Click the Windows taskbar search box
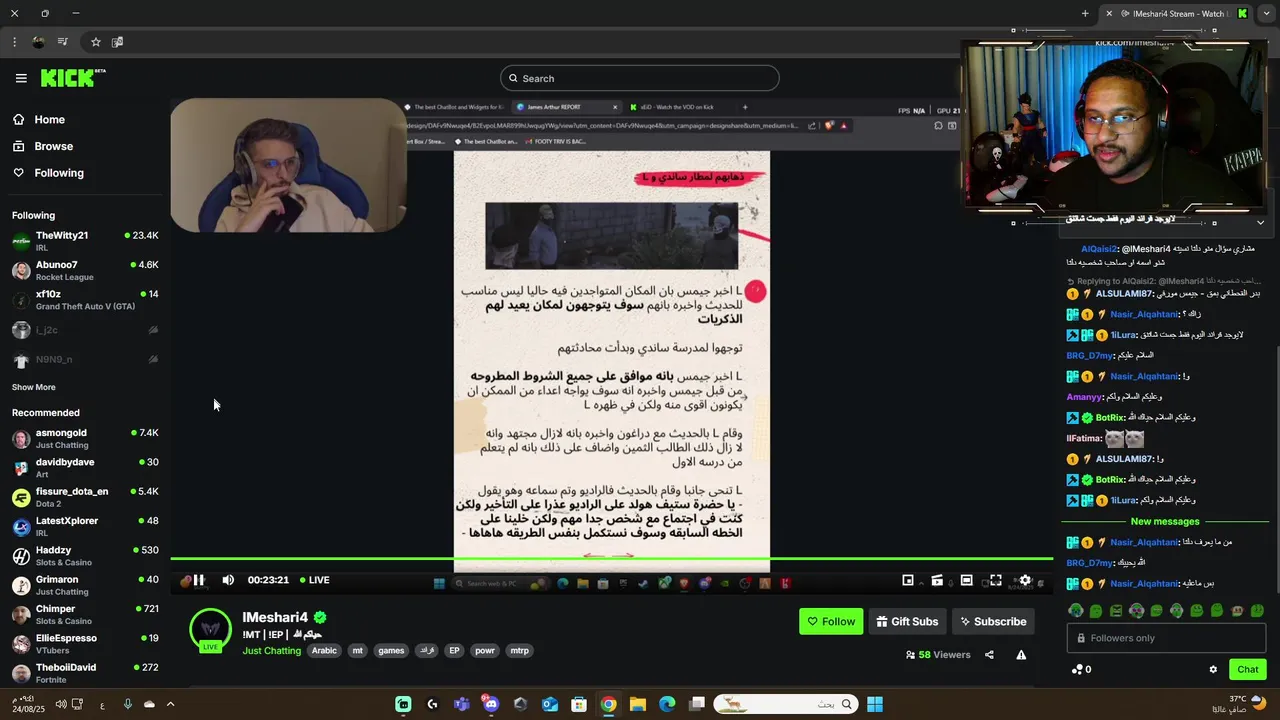The height and width of the screenshot is (720, 1280). (785, 704)
